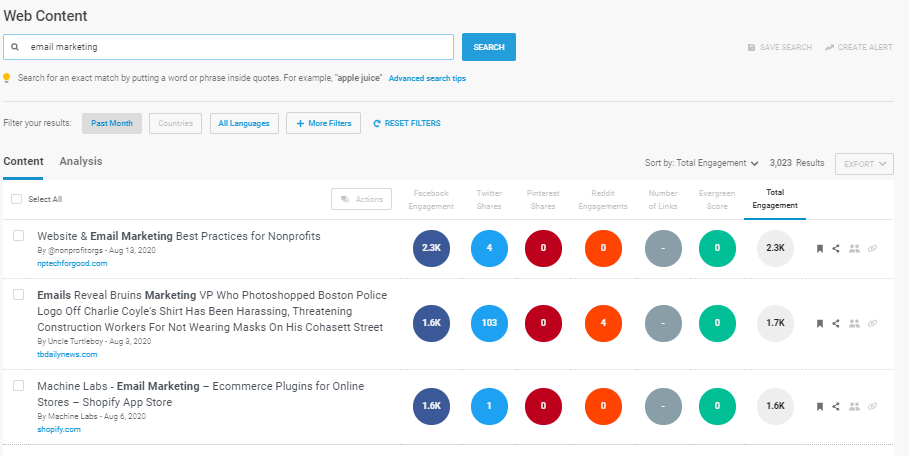Open the All Languages filter dropdown
Screen dimensions: 909x456
(x=244, y=123)
